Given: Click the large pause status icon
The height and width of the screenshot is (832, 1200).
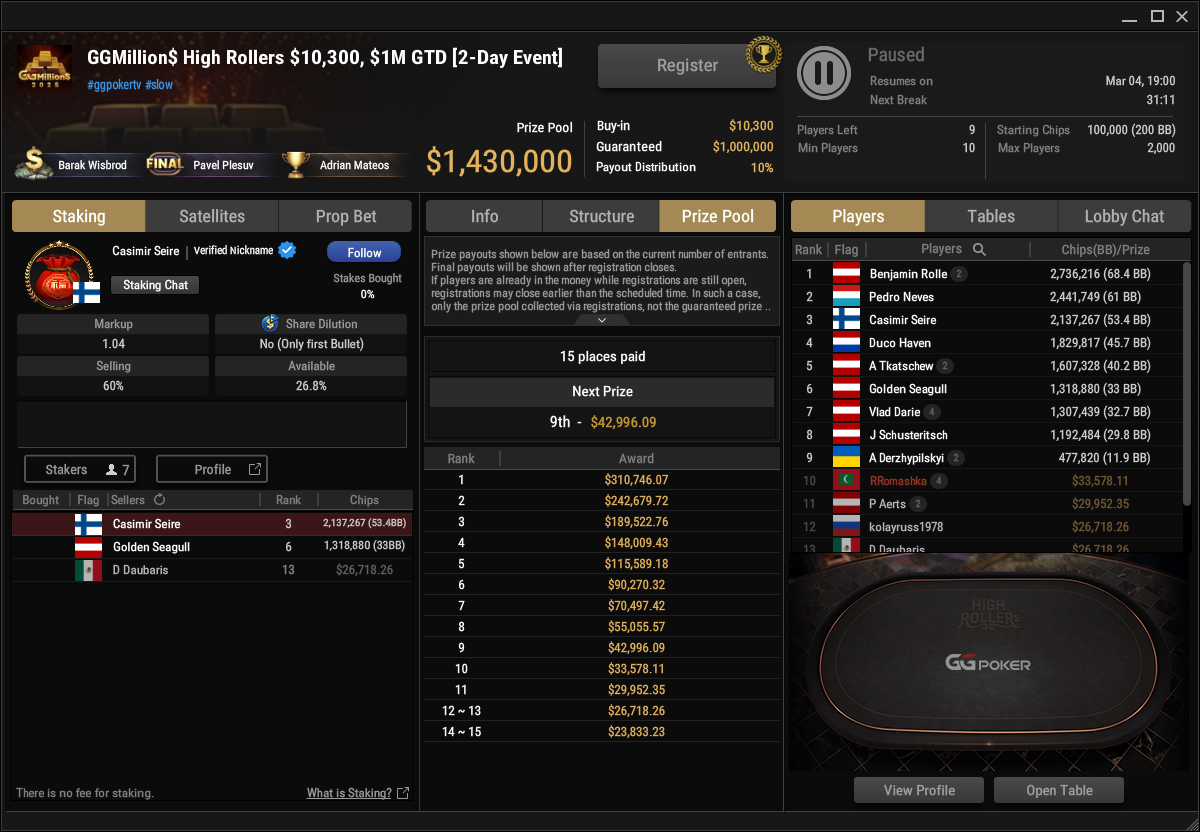Looking at the screenshot, I should (x=824, y=73).
